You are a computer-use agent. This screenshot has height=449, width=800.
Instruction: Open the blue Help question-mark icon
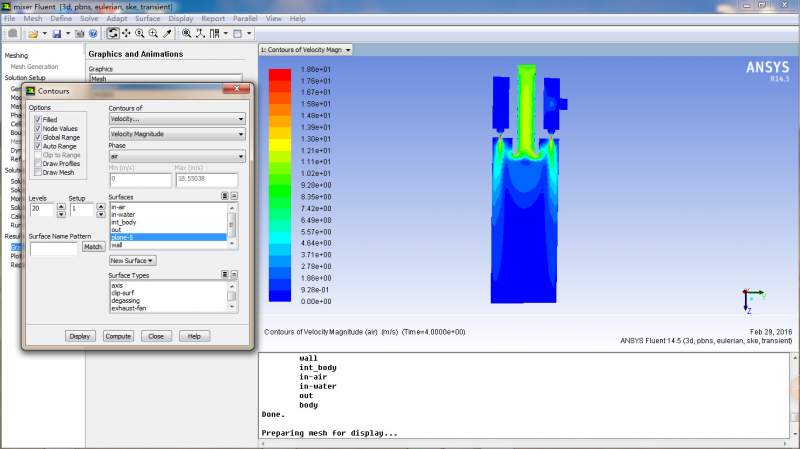93,34
